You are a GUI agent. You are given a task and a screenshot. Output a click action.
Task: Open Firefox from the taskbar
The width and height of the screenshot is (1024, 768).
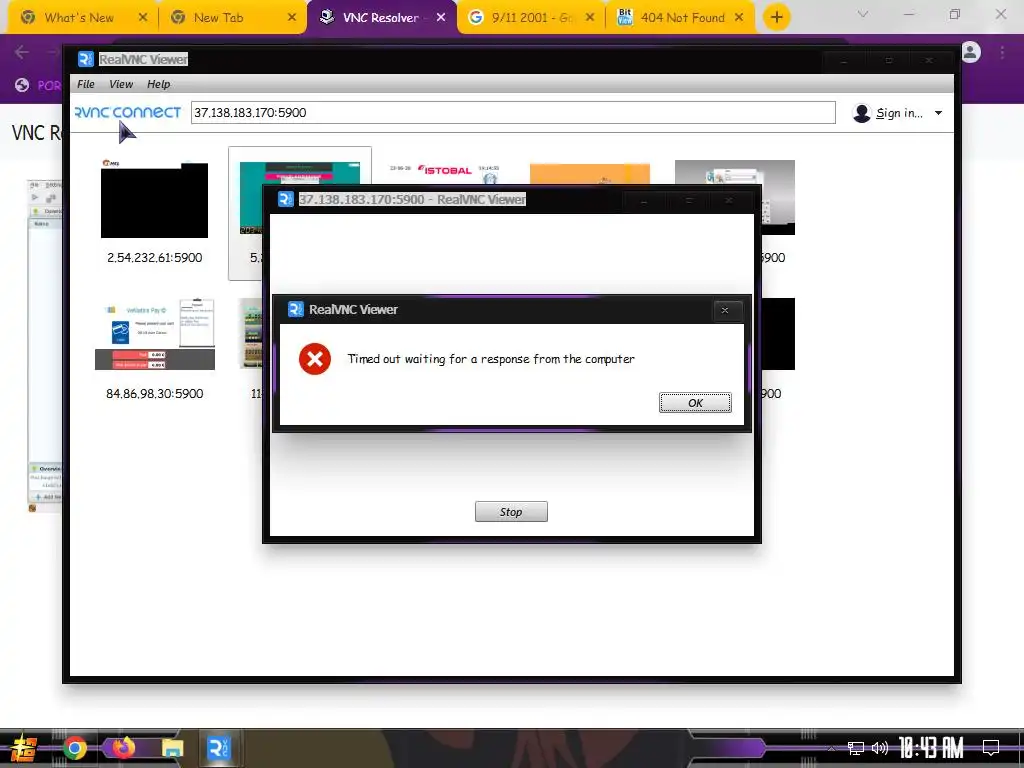123,748
